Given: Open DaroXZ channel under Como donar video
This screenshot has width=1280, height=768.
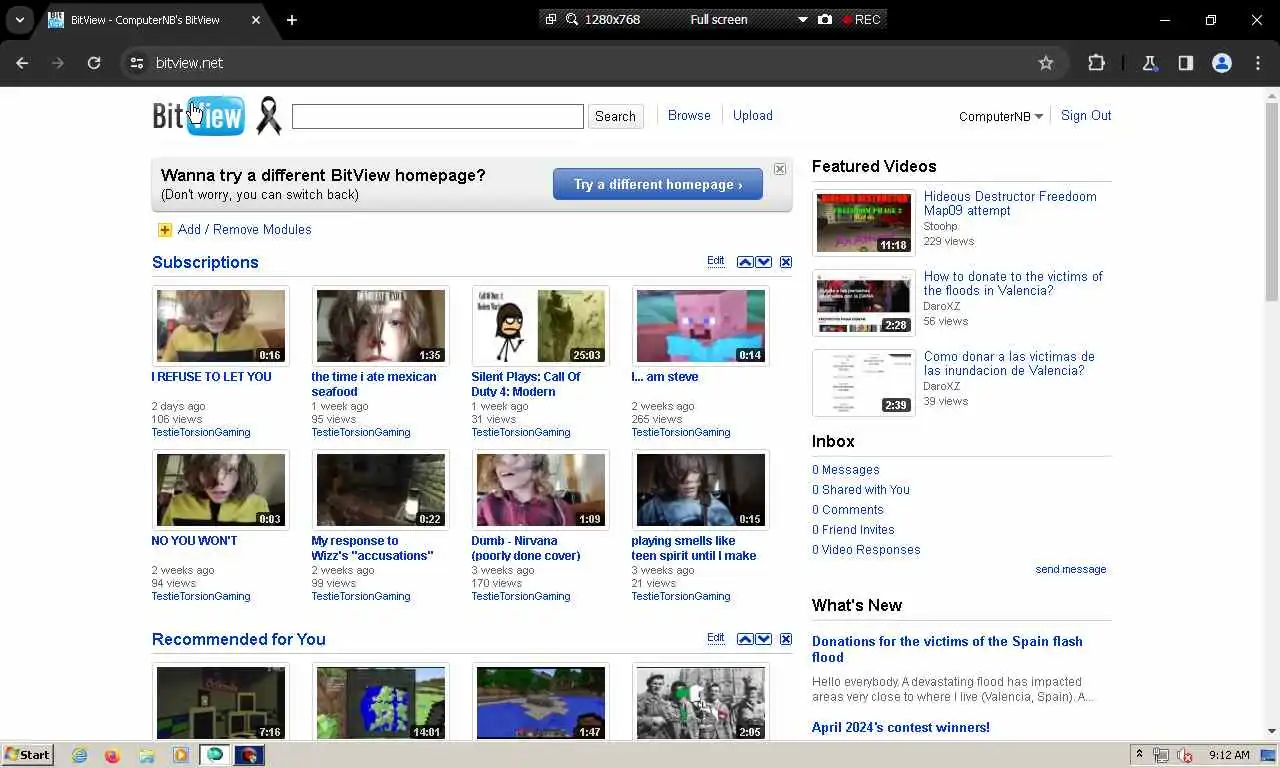Looking at the screenshot, I should pyautogui.click(x=942, y=386).
